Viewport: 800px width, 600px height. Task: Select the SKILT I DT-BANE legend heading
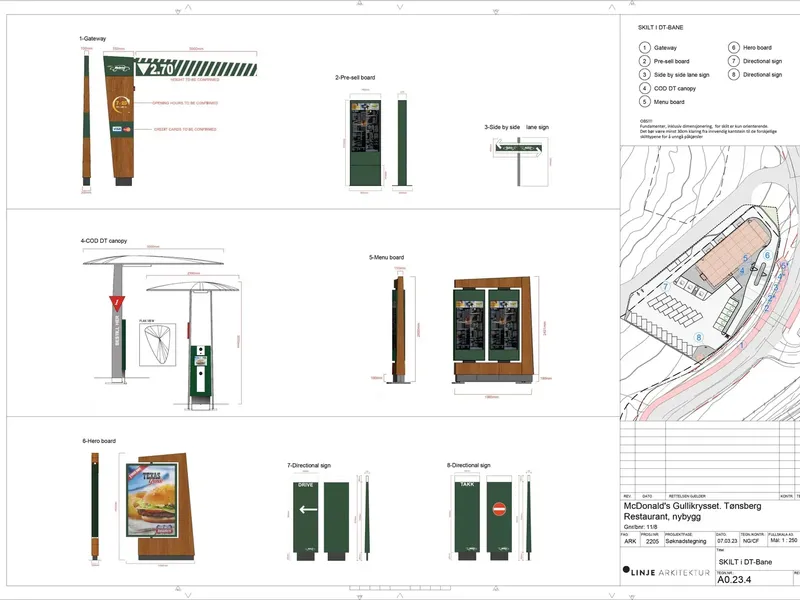pyautogui.click(x=660, y=28)
